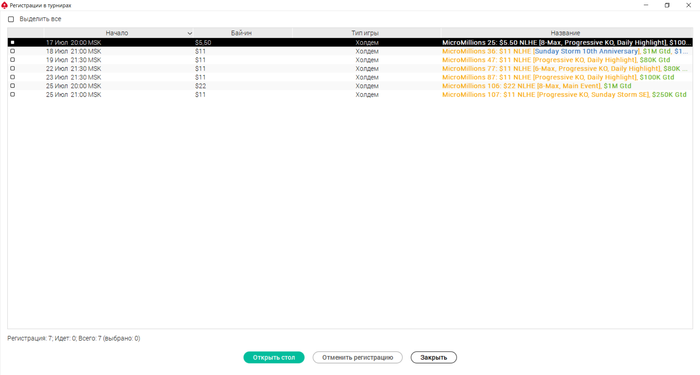Check the box for the 17 Июл tournament row
The width and height of the screenshot is (700, 375).
[12, 42]
